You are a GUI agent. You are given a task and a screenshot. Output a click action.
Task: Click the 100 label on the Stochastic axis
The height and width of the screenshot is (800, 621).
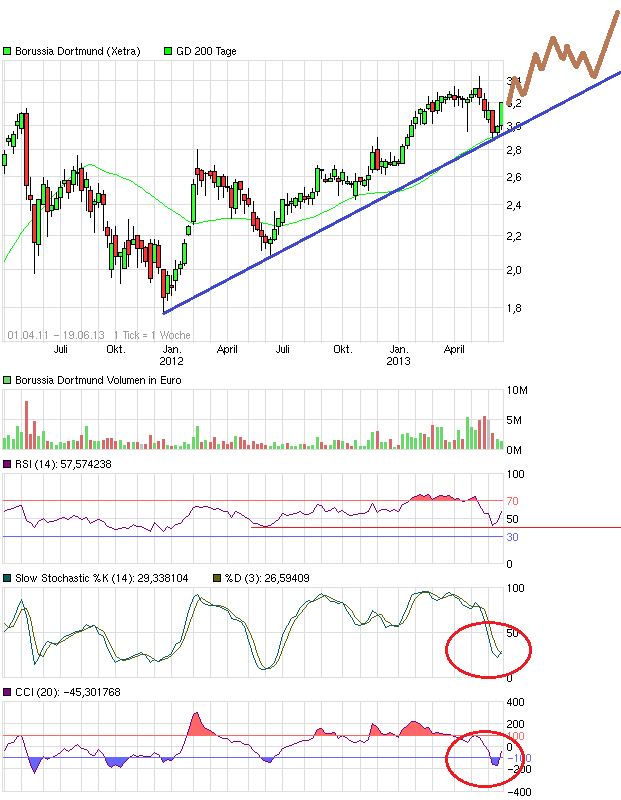coord(515,588)
